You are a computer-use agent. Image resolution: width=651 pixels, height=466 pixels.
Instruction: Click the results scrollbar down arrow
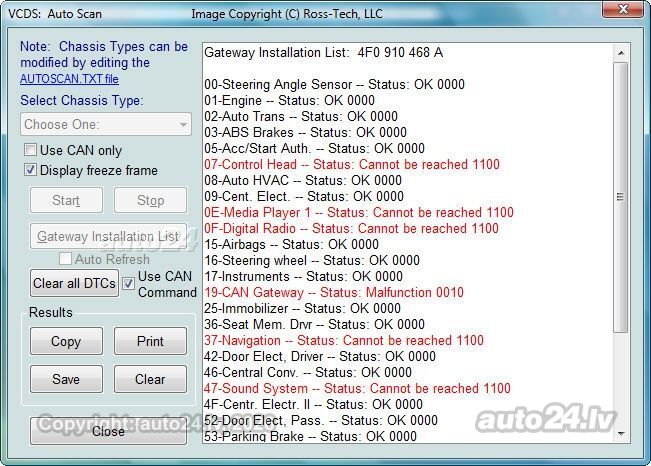621,434
